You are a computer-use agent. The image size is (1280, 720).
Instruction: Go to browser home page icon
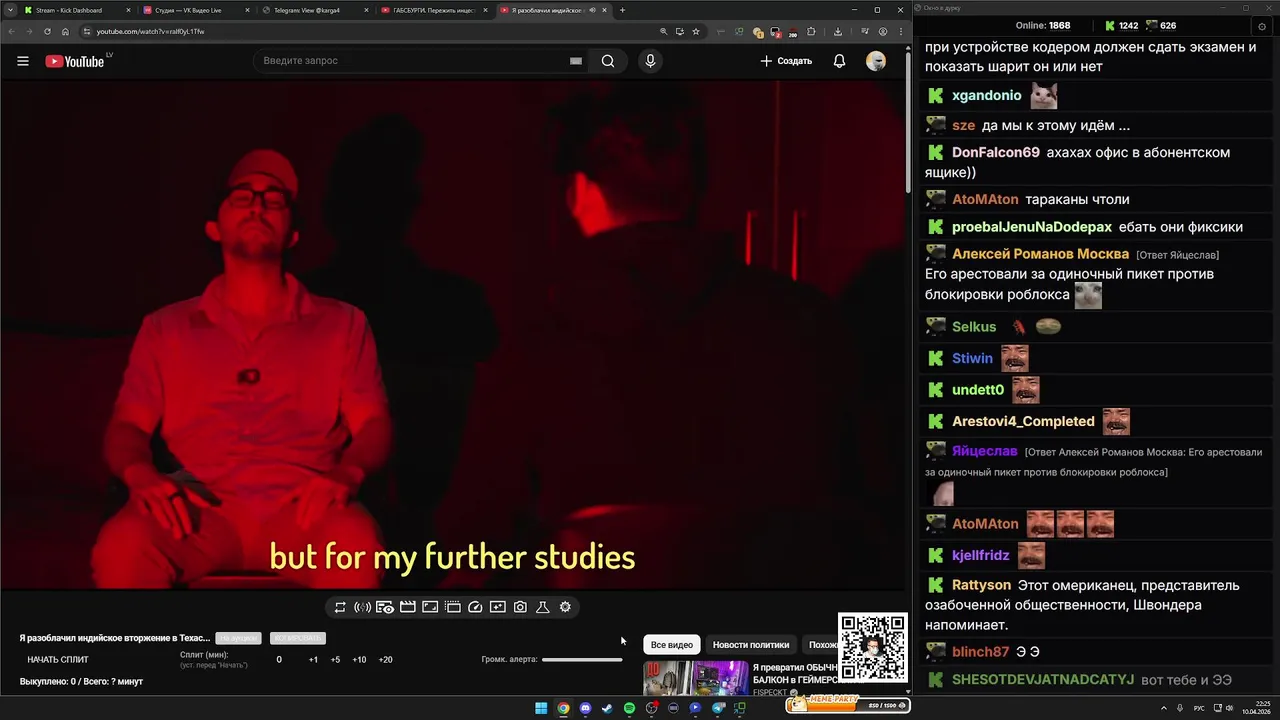point(66,31)
